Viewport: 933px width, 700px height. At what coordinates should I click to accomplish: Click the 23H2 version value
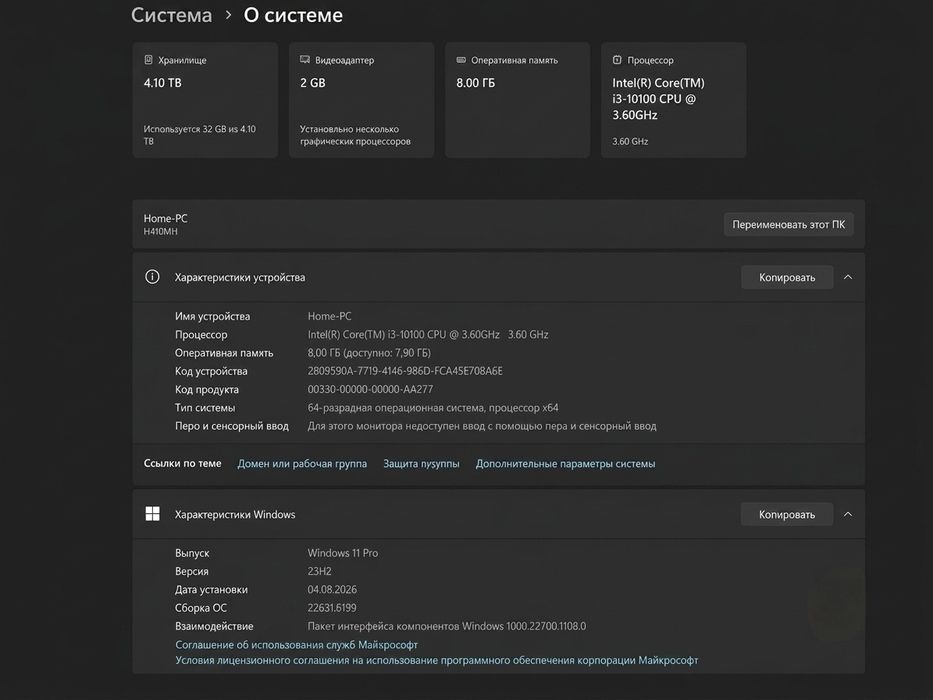point(320,571)
